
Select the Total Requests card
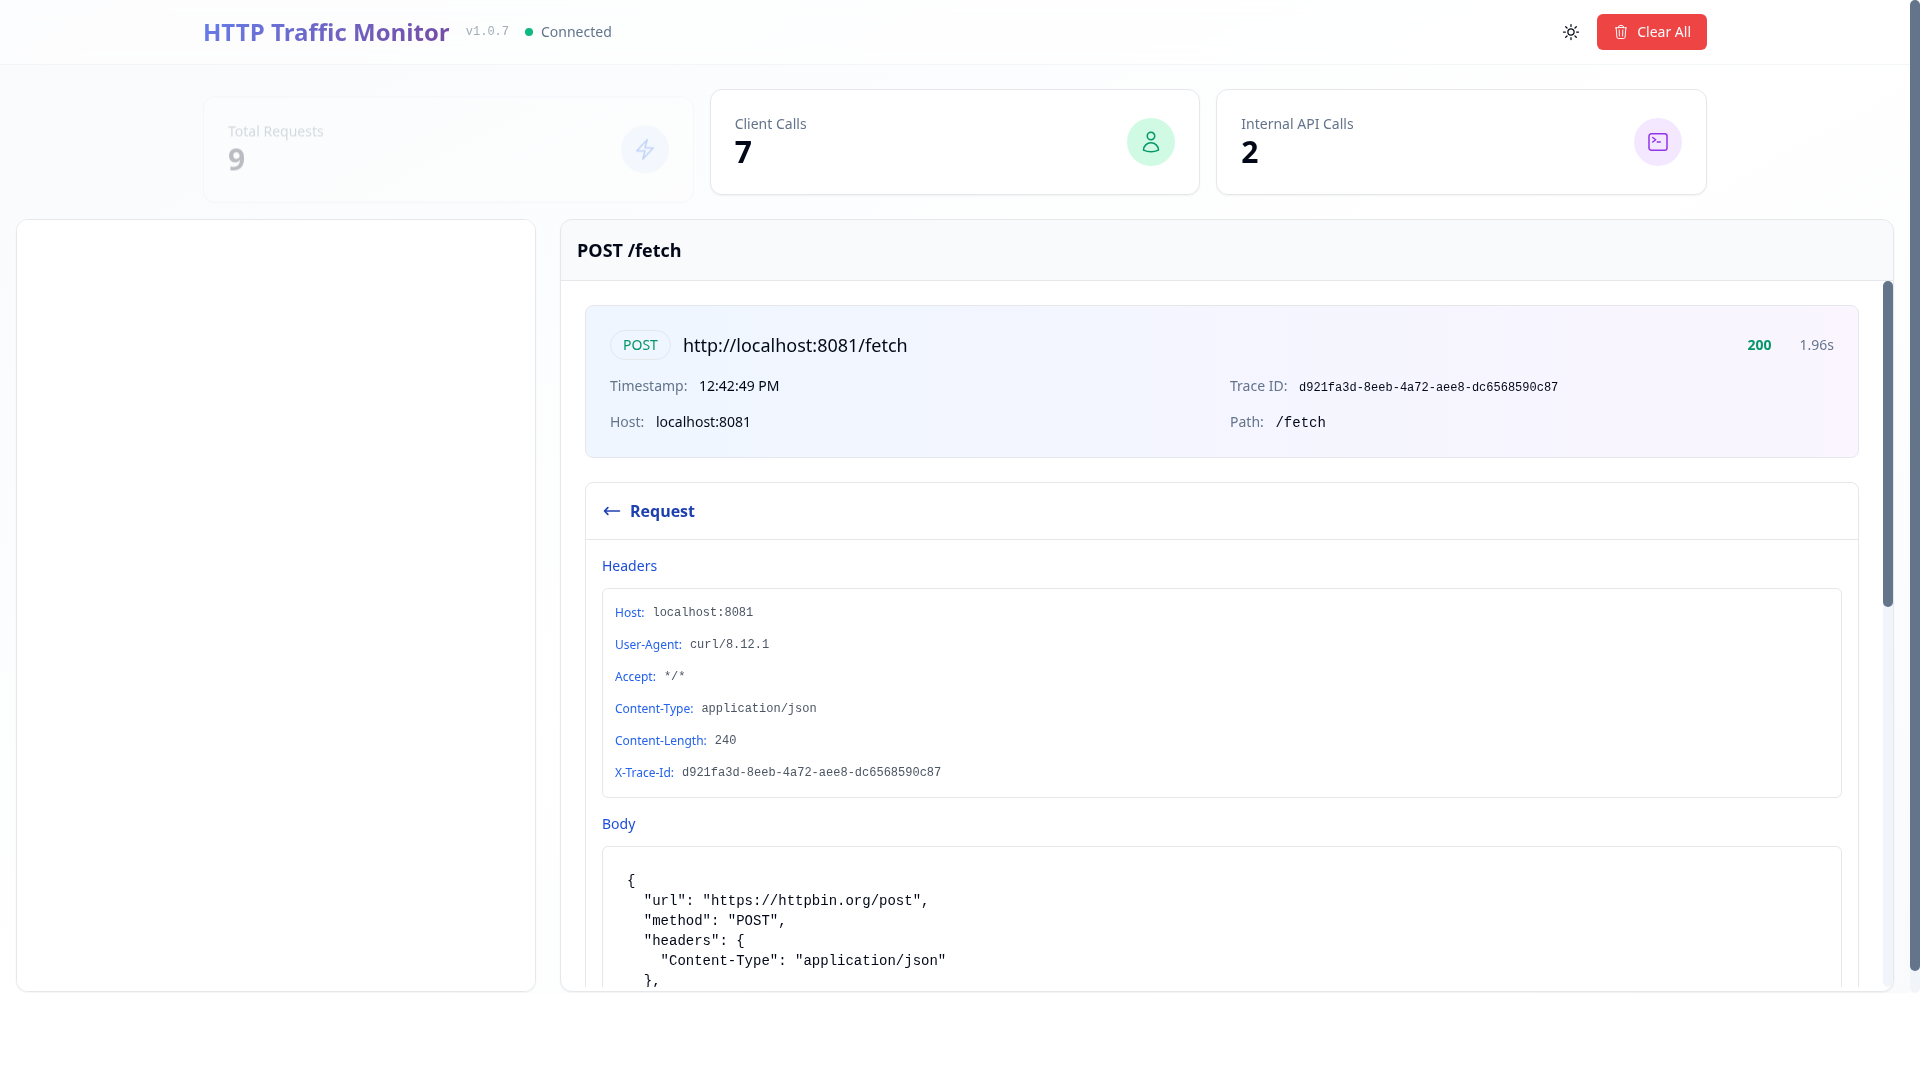pos(448,149)
